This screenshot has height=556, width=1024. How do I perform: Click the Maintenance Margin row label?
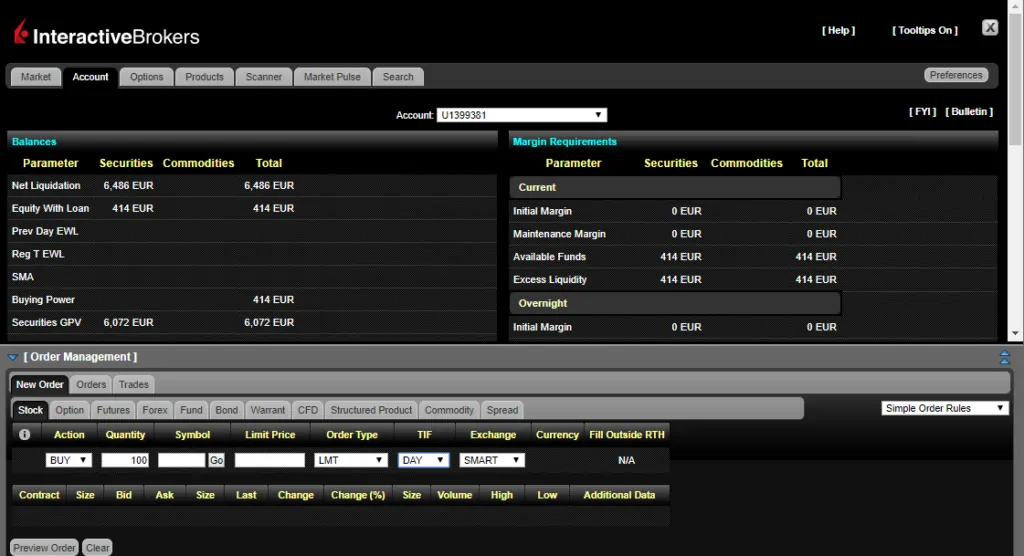559,234
